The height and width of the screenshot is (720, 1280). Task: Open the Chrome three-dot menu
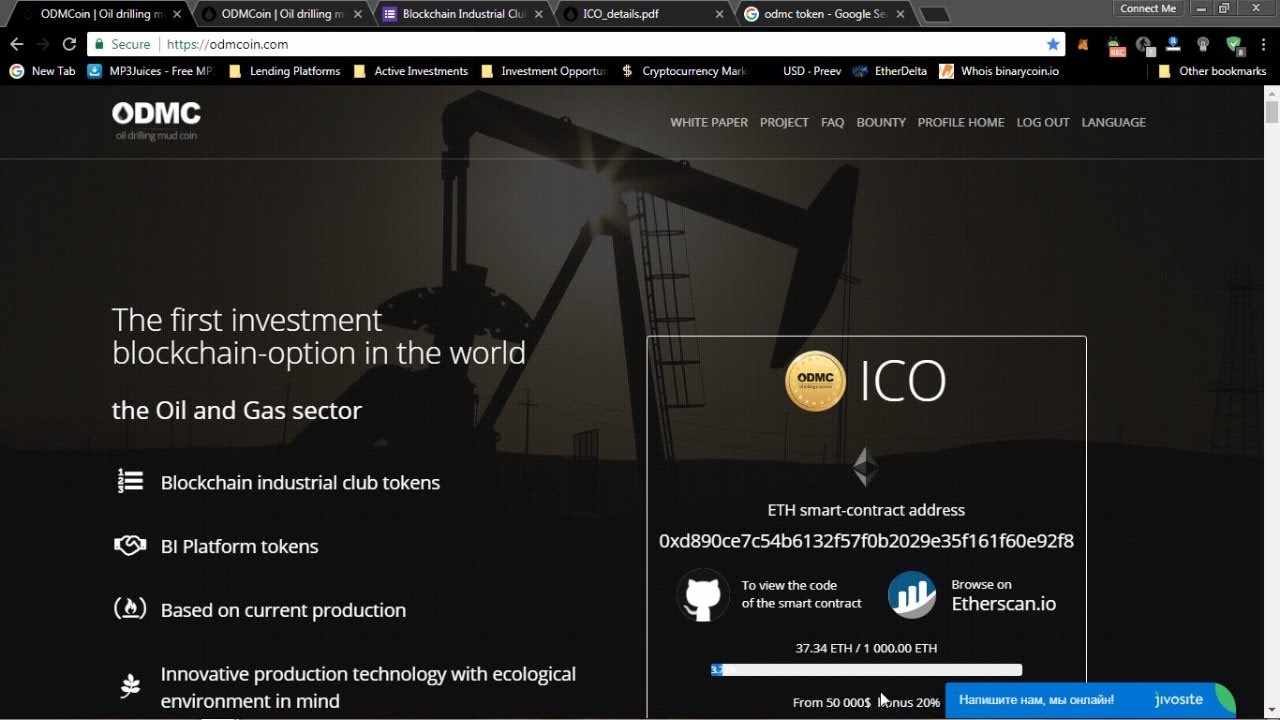pos(1263,45)
